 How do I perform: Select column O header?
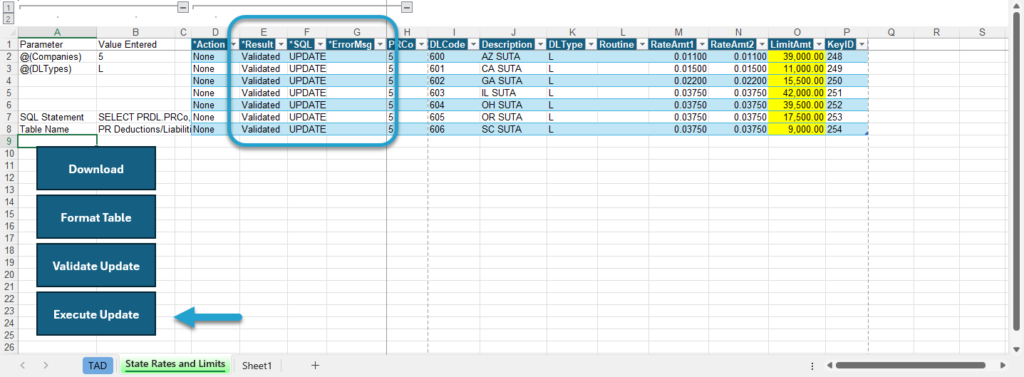pos(797,32)
